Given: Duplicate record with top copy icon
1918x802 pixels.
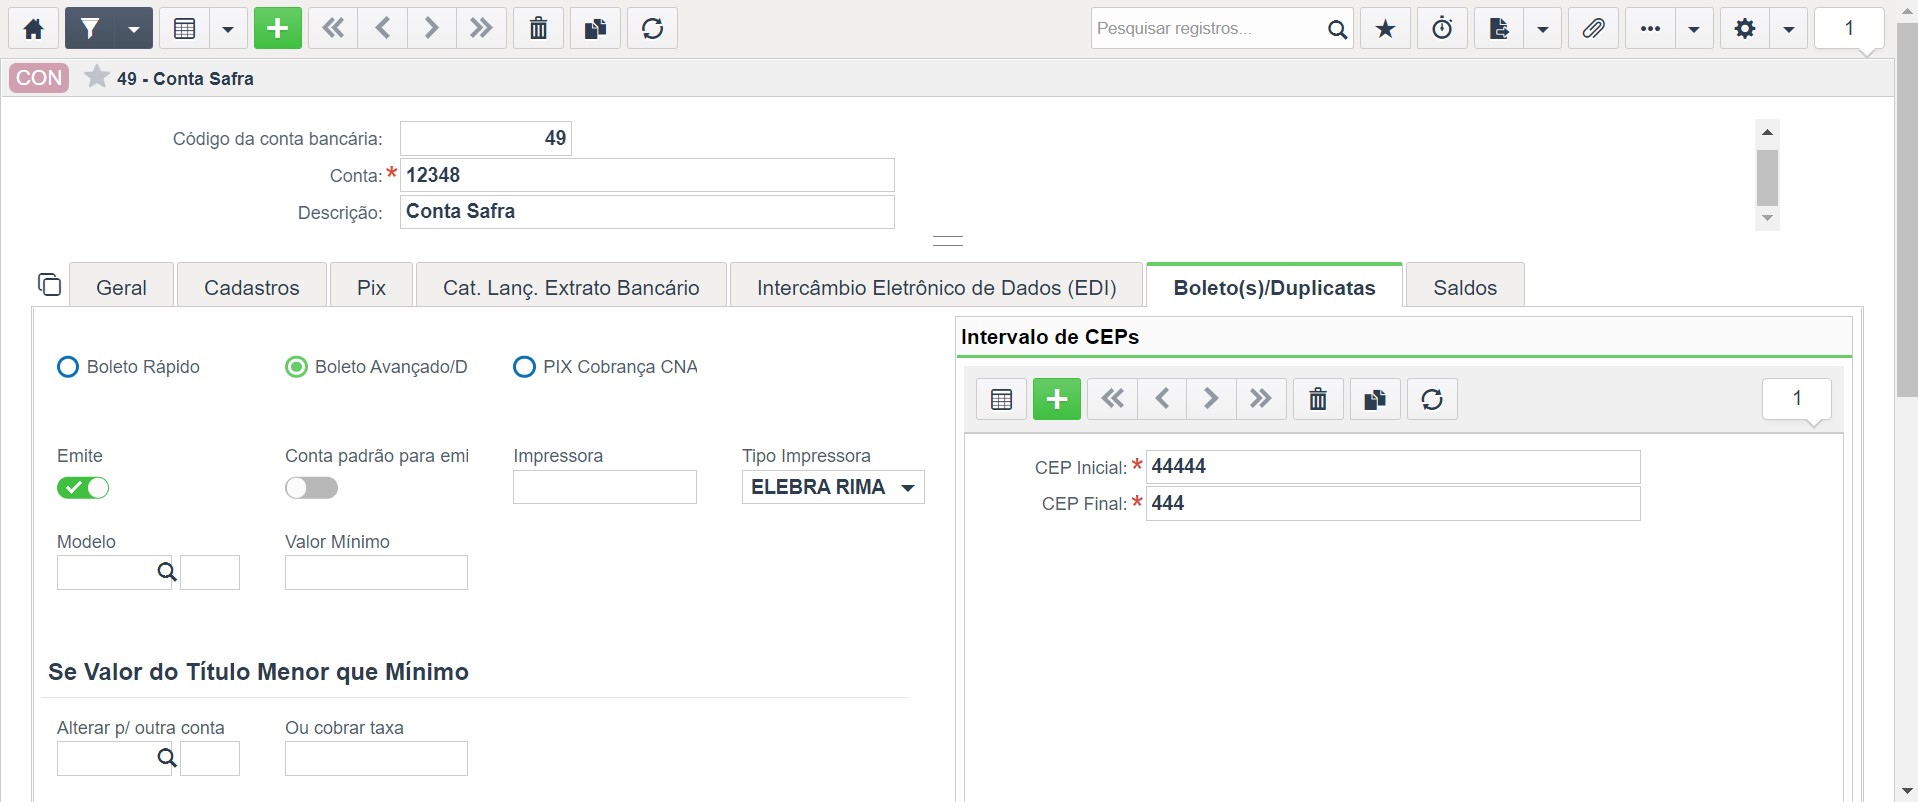Looking at the screenshot, I should click(595, 28).
